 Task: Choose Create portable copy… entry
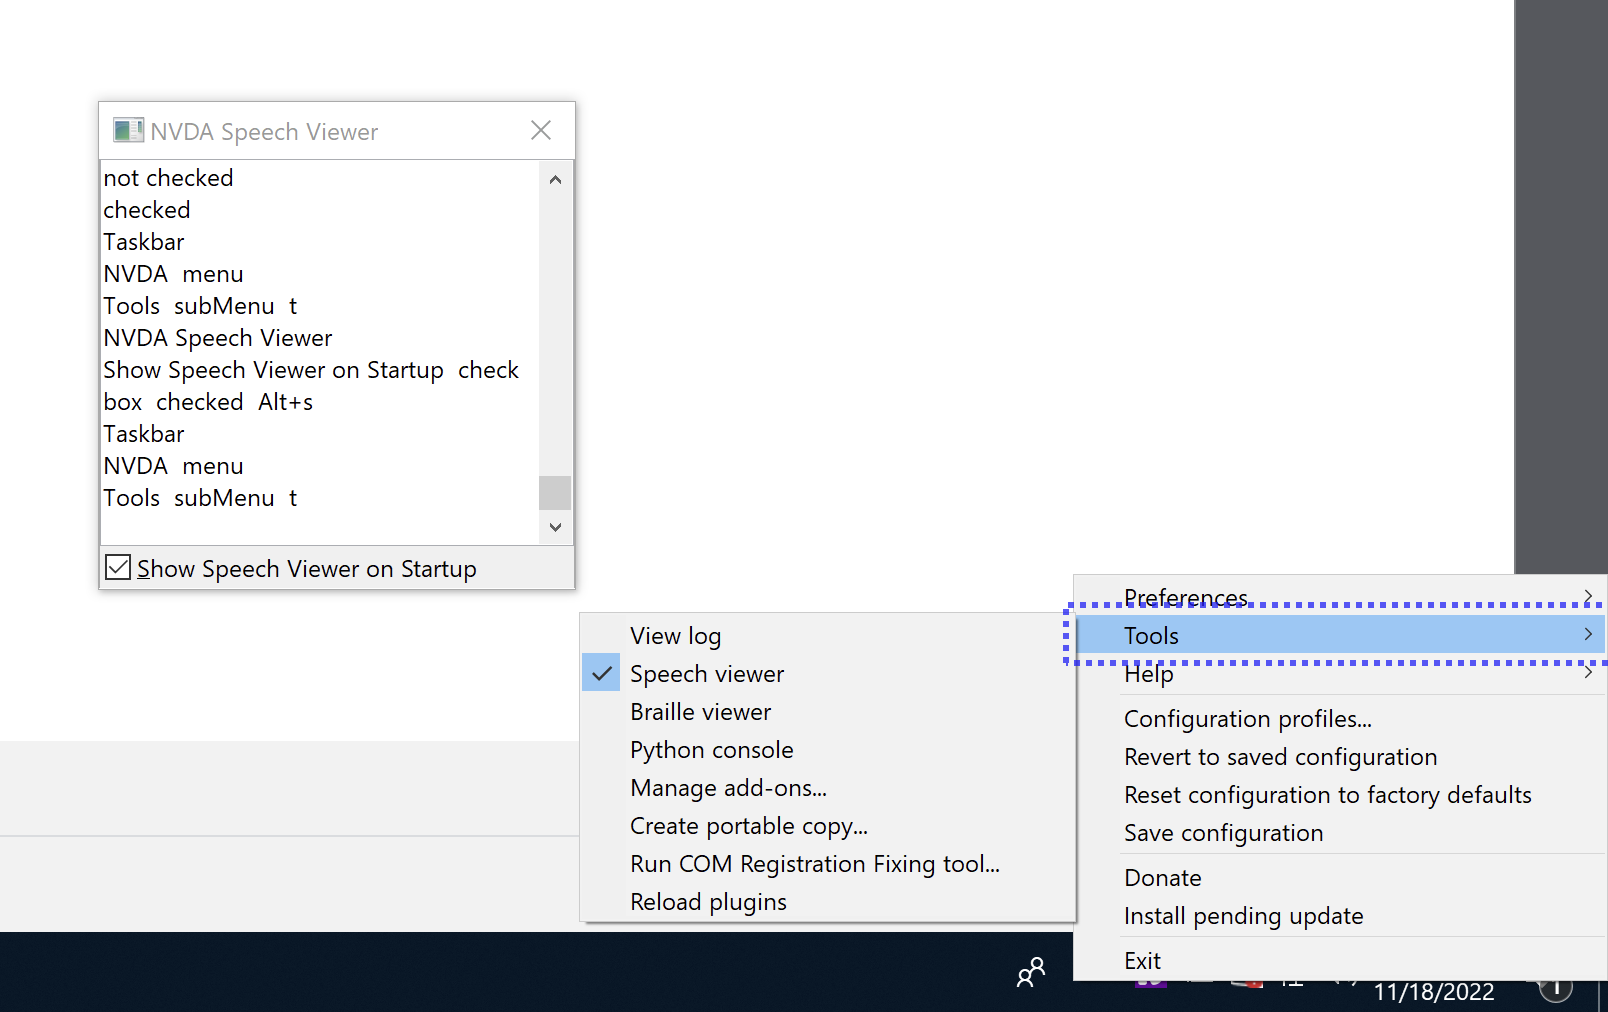(828, 826)
